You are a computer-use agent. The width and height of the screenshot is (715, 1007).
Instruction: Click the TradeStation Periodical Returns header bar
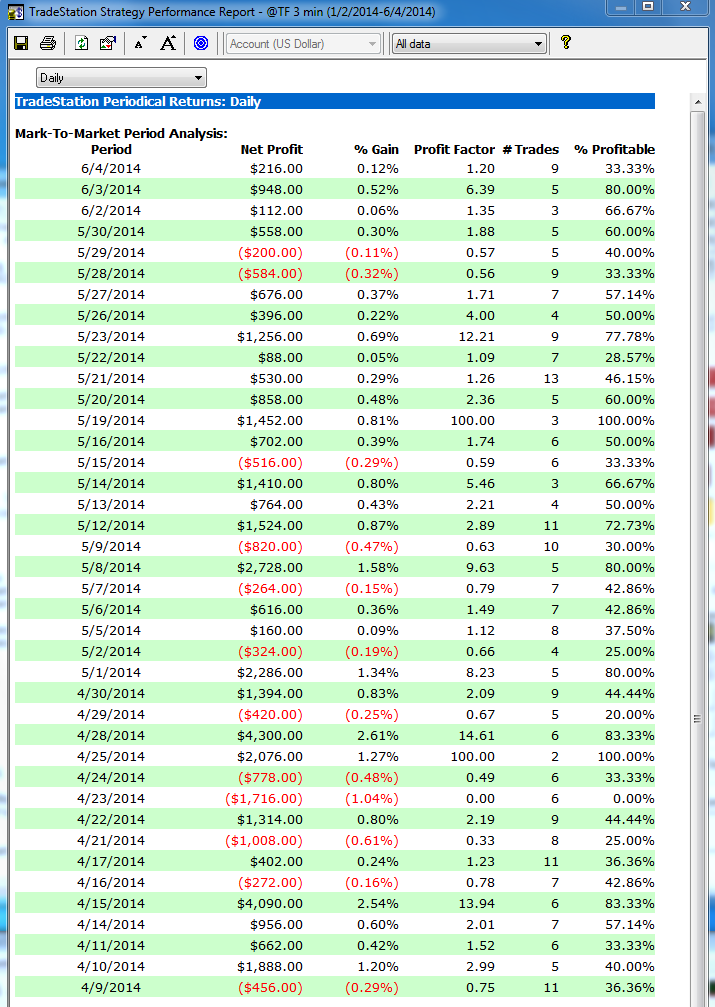(334, 101)
